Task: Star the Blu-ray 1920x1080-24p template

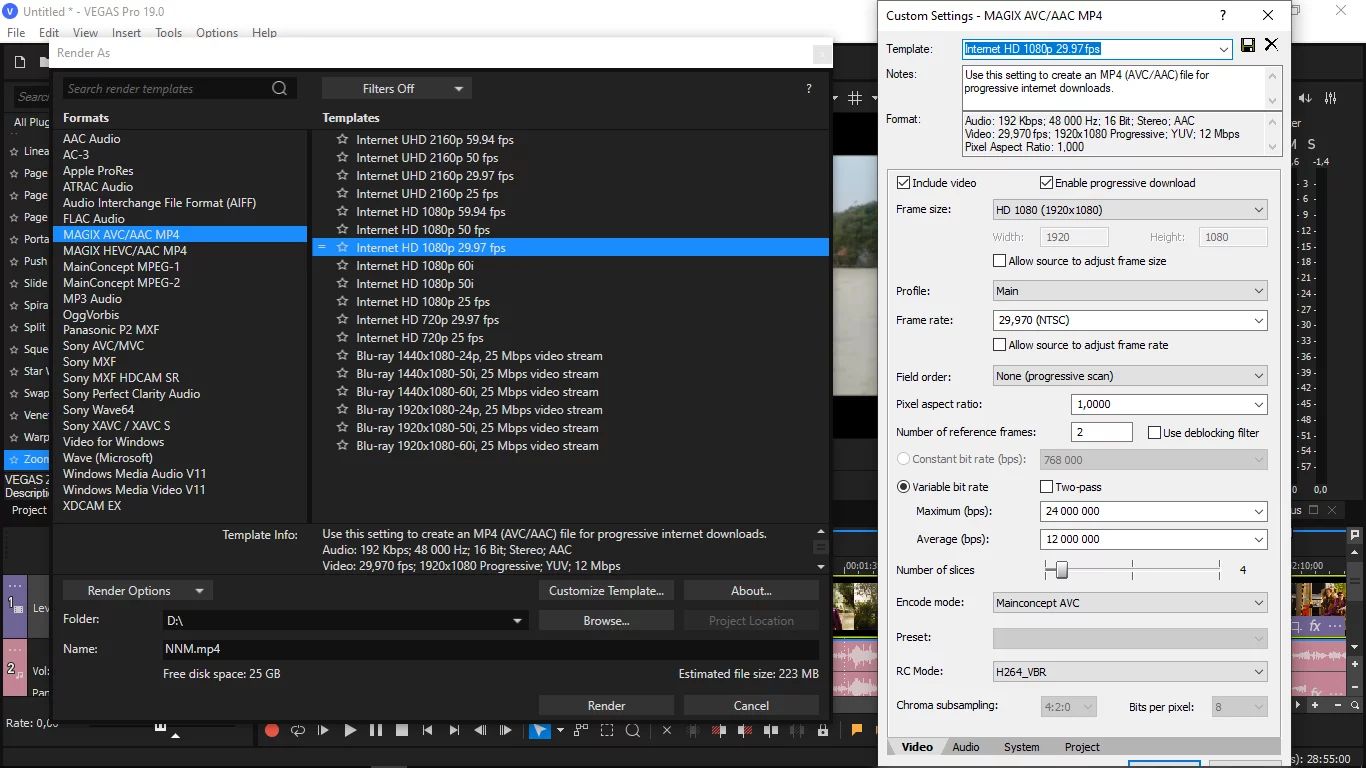Action: [342, 410]
